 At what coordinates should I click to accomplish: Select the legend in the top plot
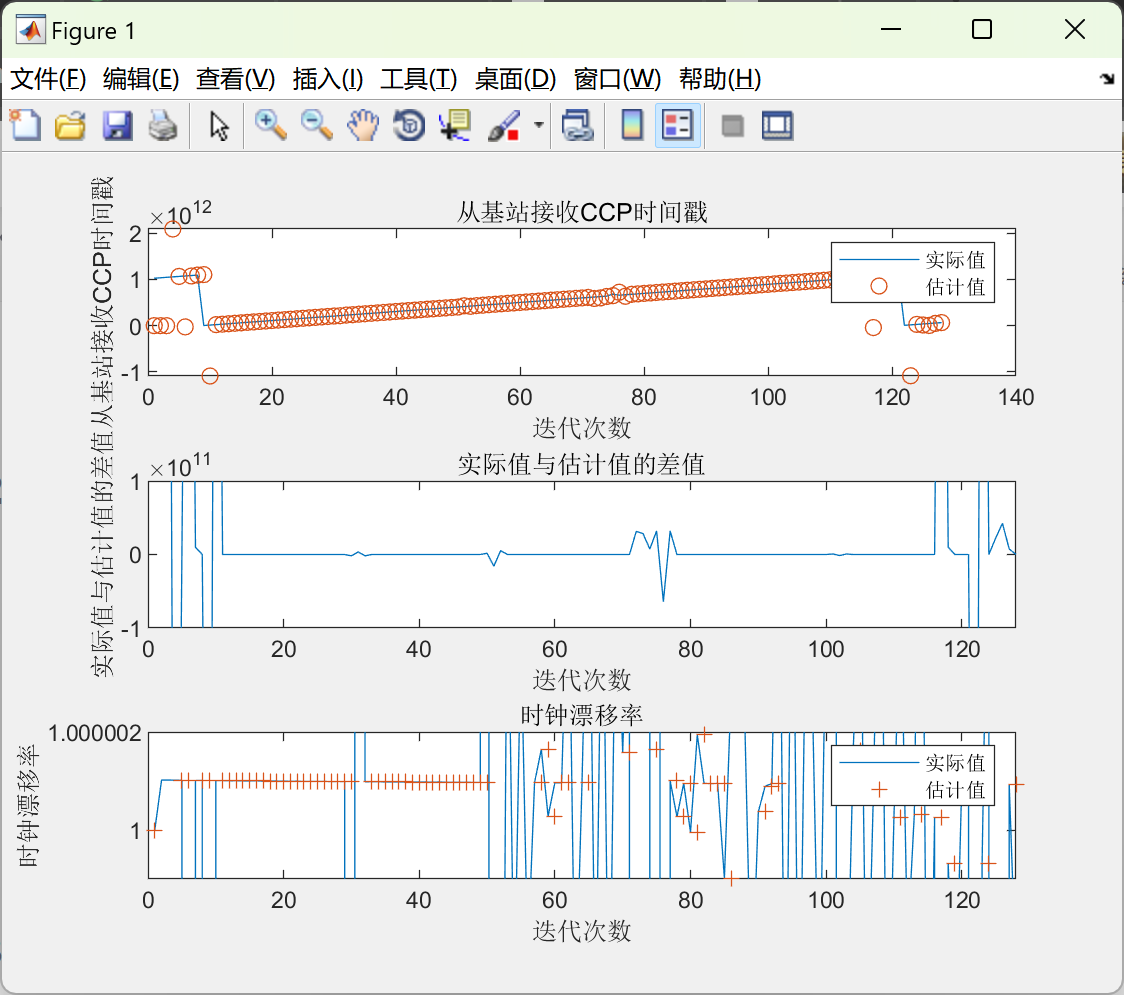tap(913, 272)
